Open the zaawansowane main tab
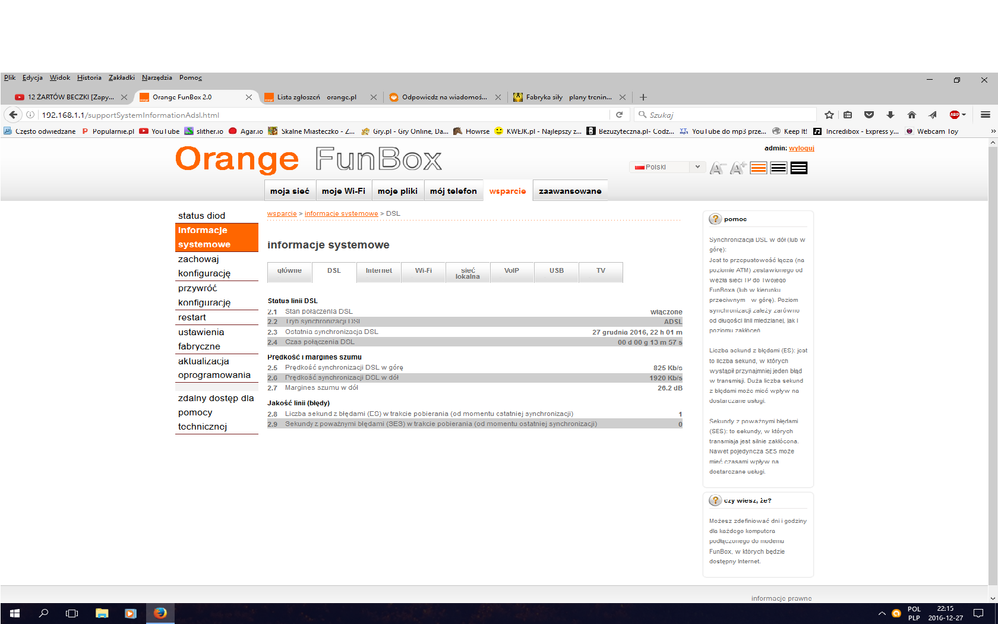The height and width of the screenshot is (624, 998). 570,191
